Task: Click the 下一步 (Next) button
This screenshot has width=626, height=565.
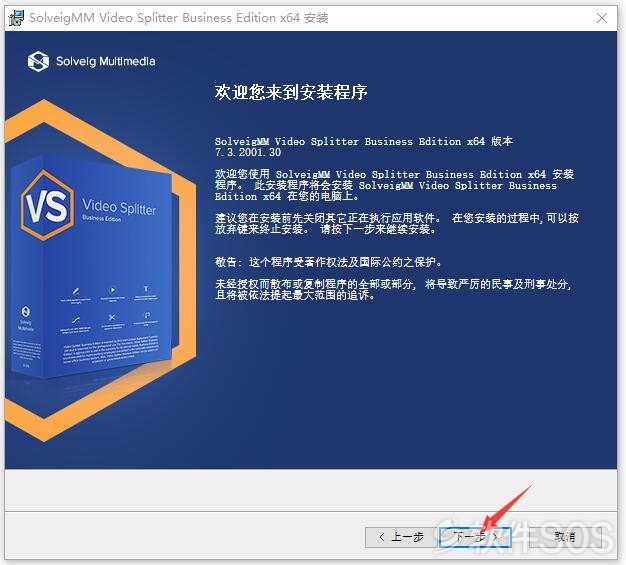Action: click(475, 537)
